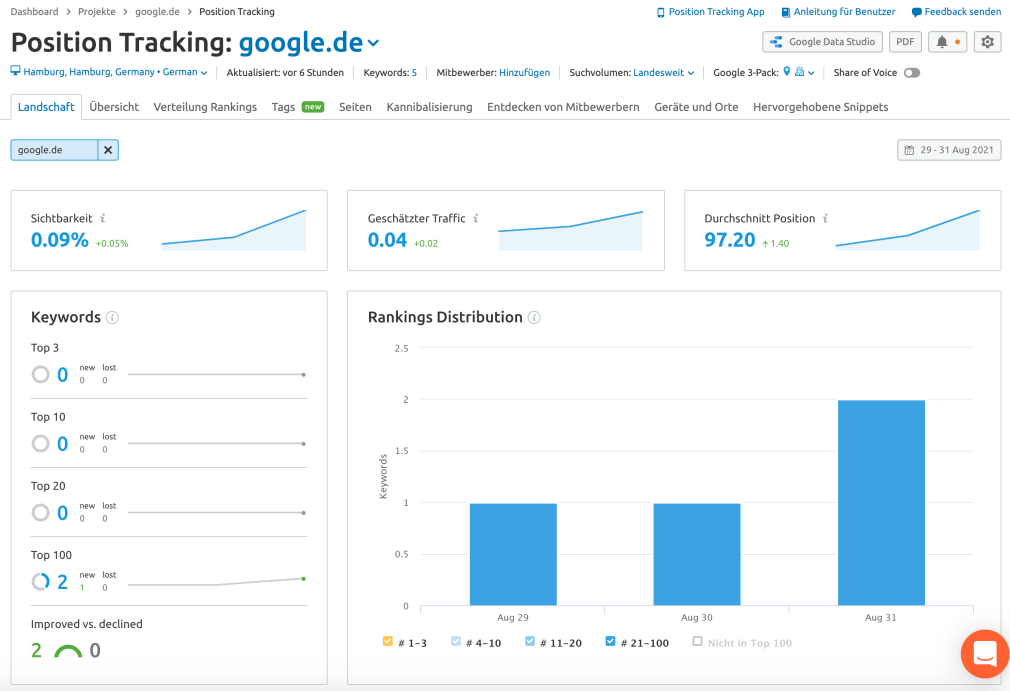Remove the google.de filter with X
The width and height of the screenshot is (1010, 691).
click(x=108, y=150)
